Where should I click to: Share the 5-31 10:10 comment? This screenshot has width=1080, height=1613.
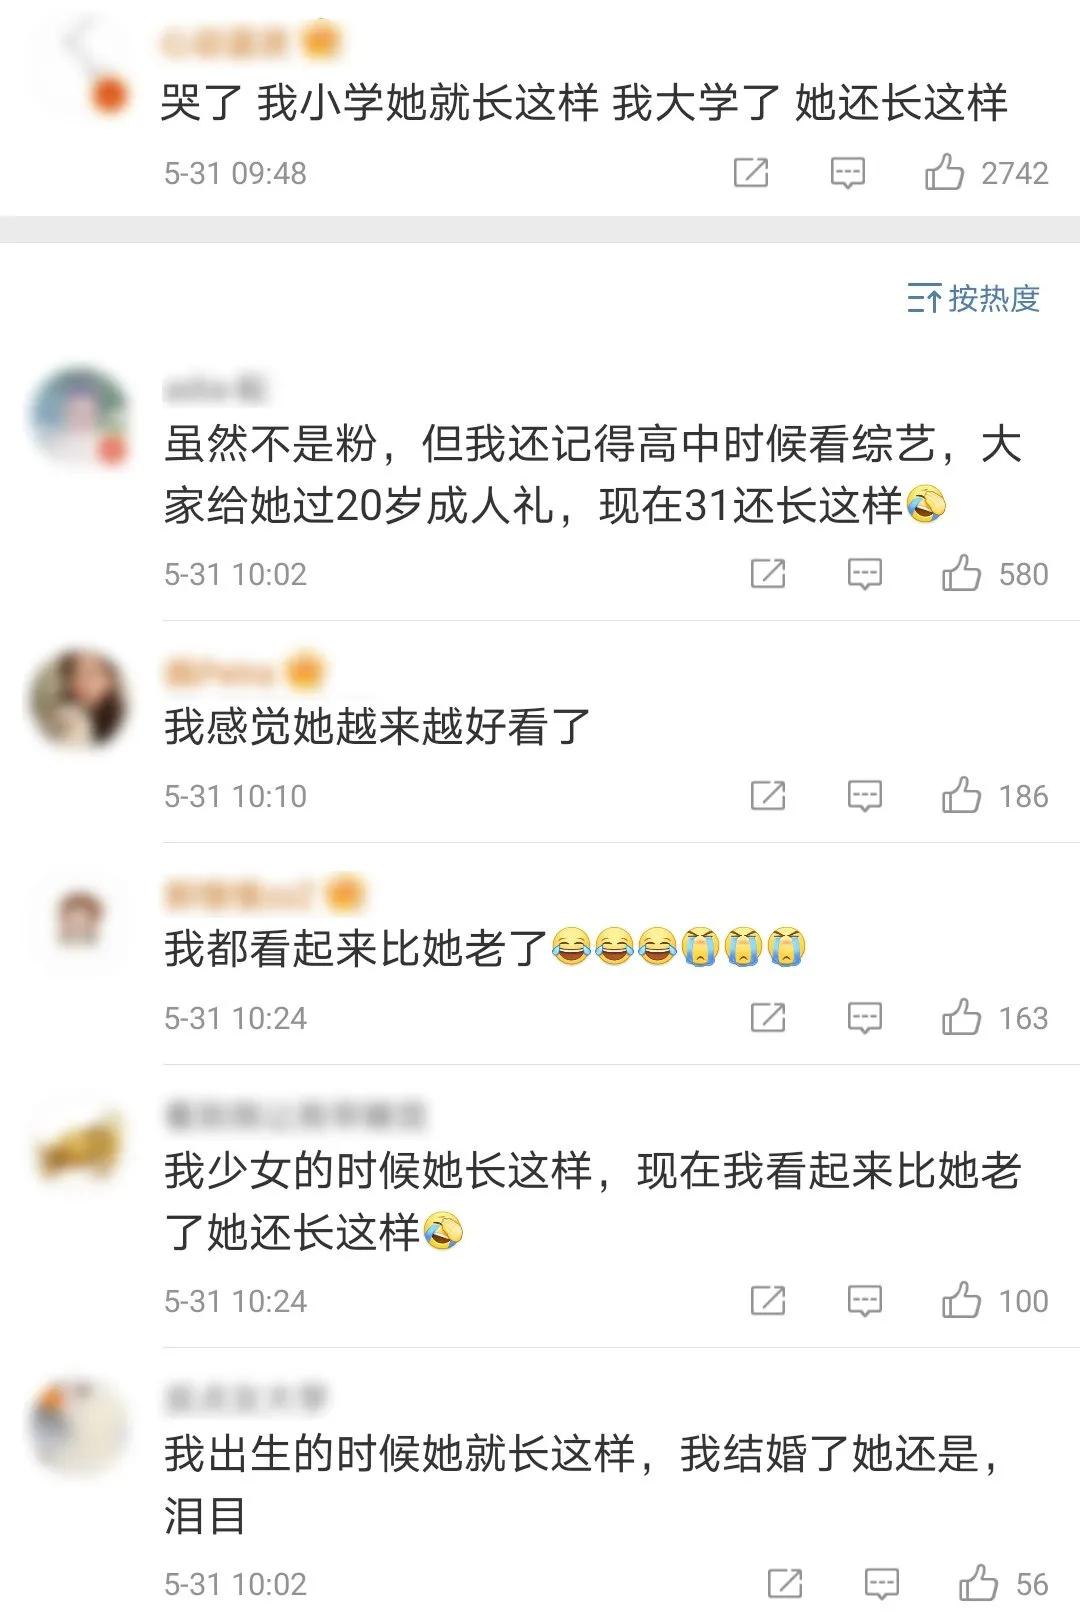(768, 796)
